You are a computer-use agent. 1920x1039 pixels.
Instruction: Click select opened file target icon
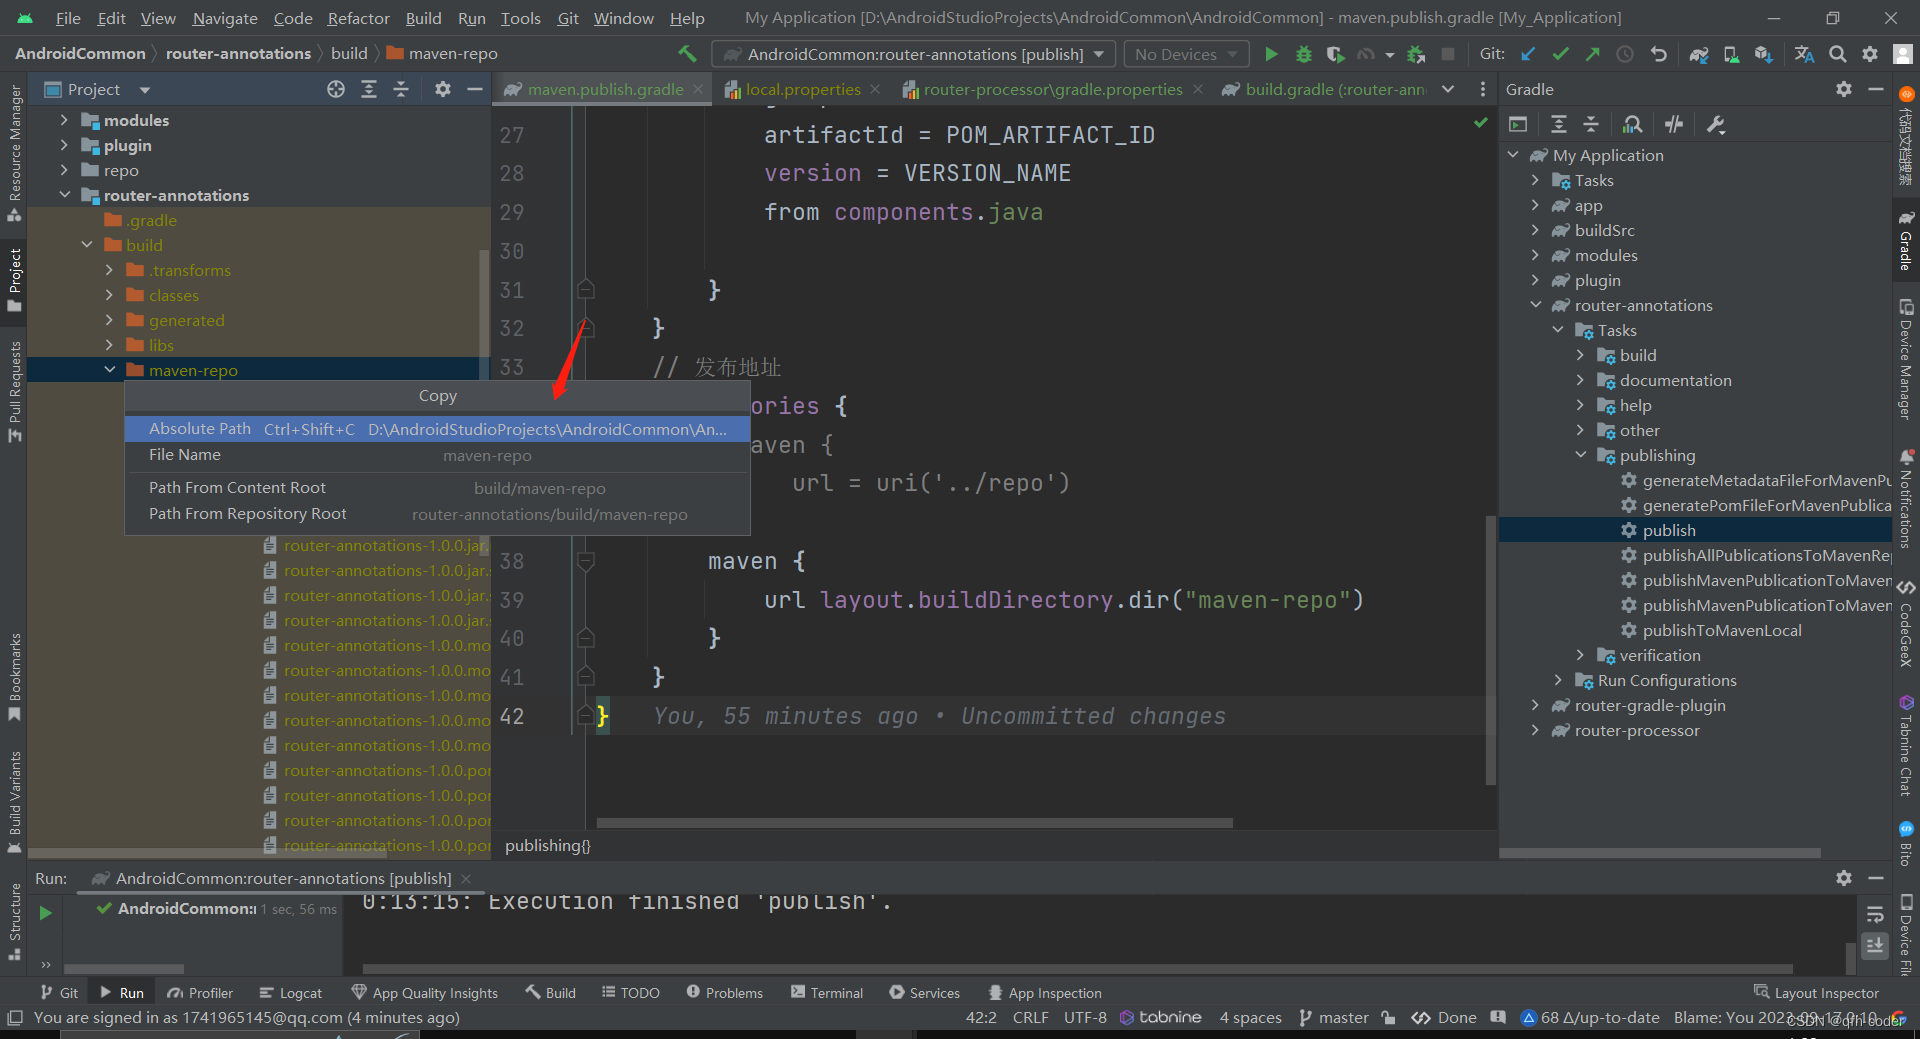click(x=336, y=89)
